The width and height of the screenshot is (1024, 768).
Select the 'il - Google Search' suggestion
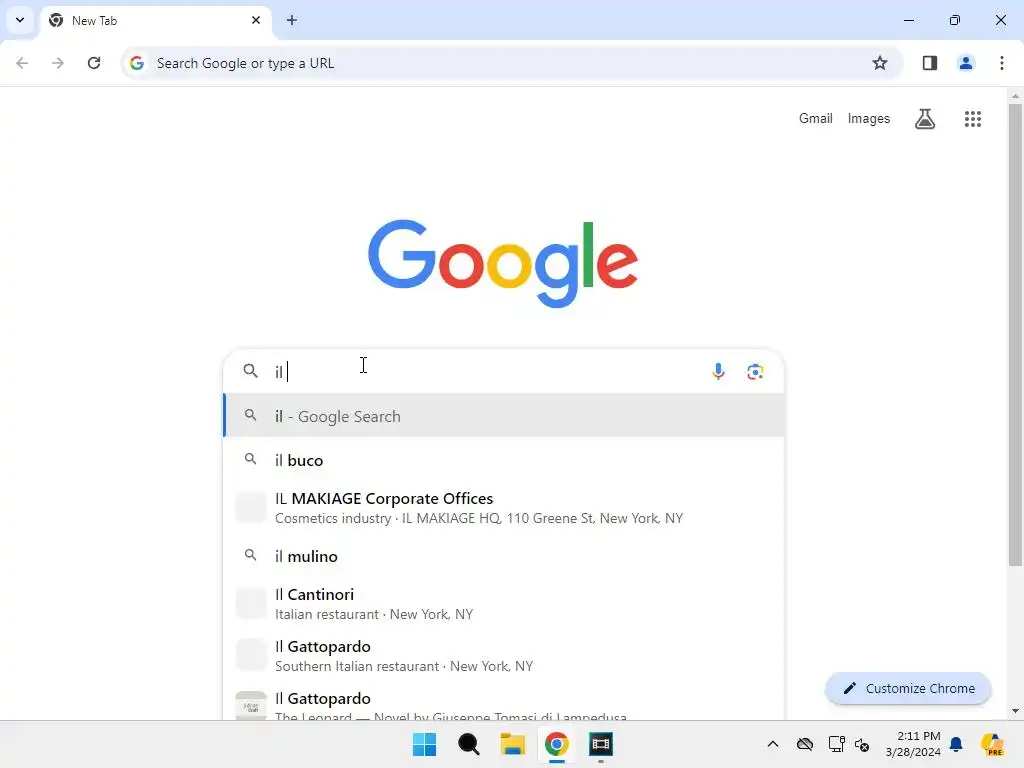(x=504, y=416)
